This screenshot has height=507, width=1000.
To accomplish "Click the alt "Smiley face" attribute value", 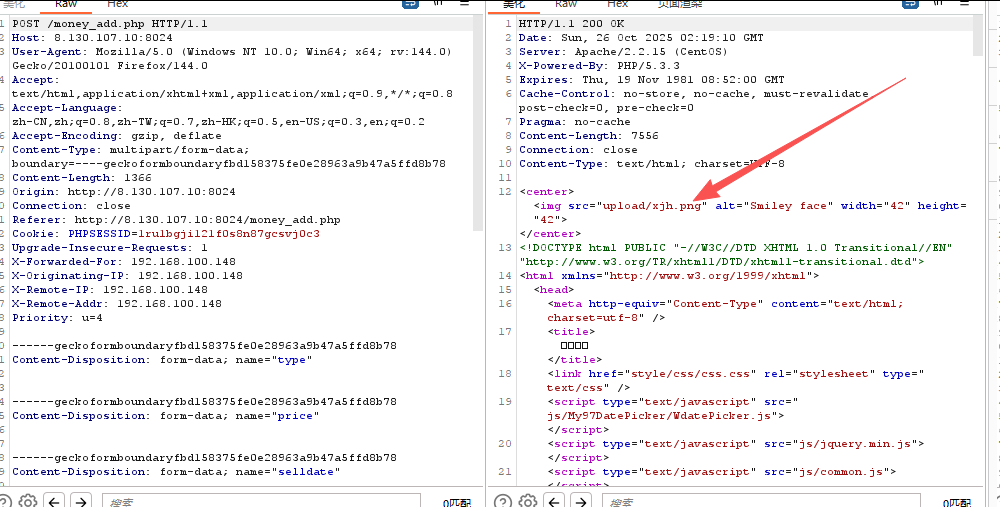I will pos(788,206).
